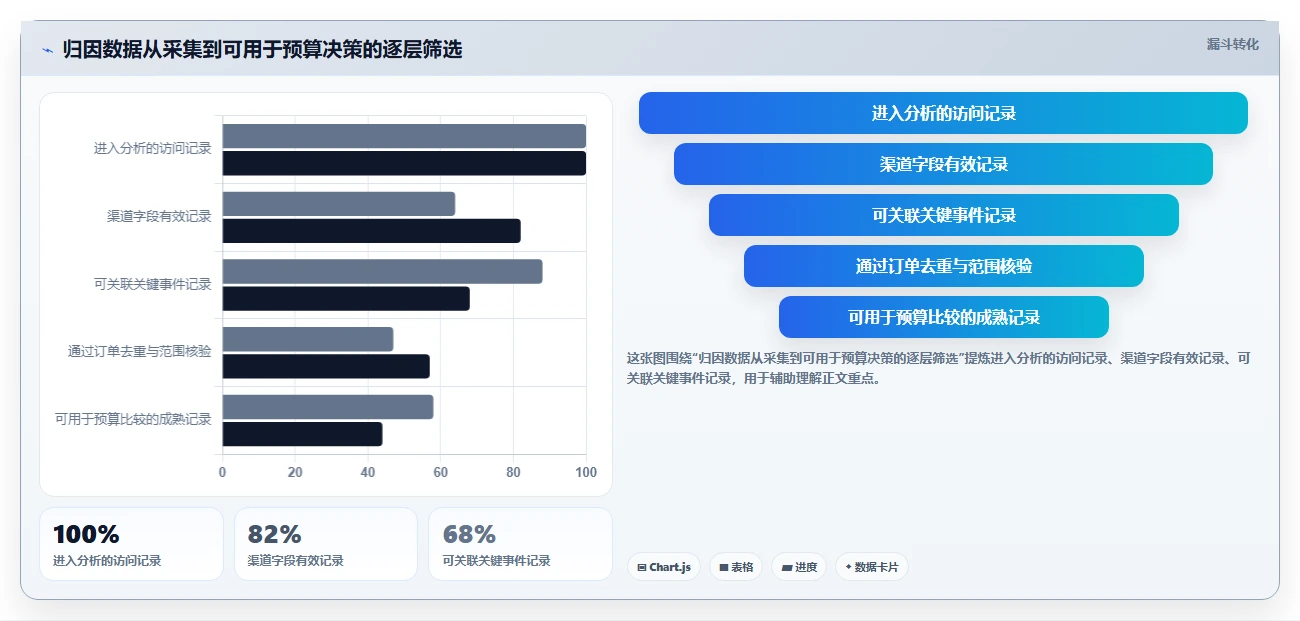1300x621 pixels.
Task: Select the 可用于预算比较的成熟记录 funnel stage
Action: point(943,317)
